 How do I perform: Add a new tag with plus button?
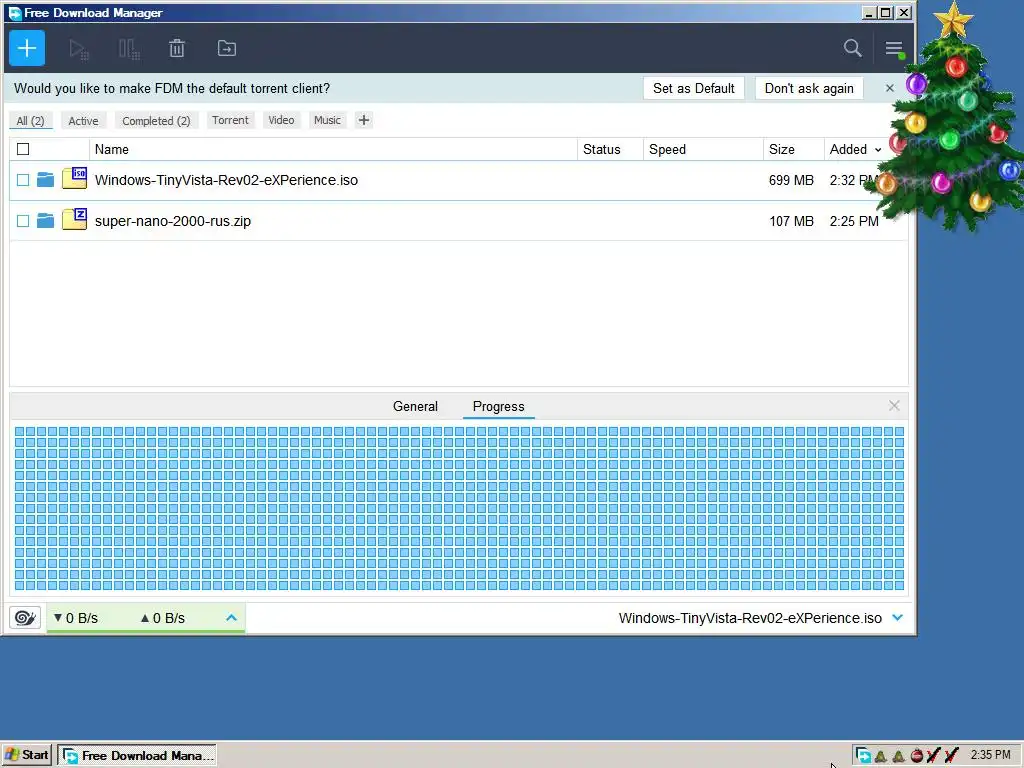click(364, 120)
